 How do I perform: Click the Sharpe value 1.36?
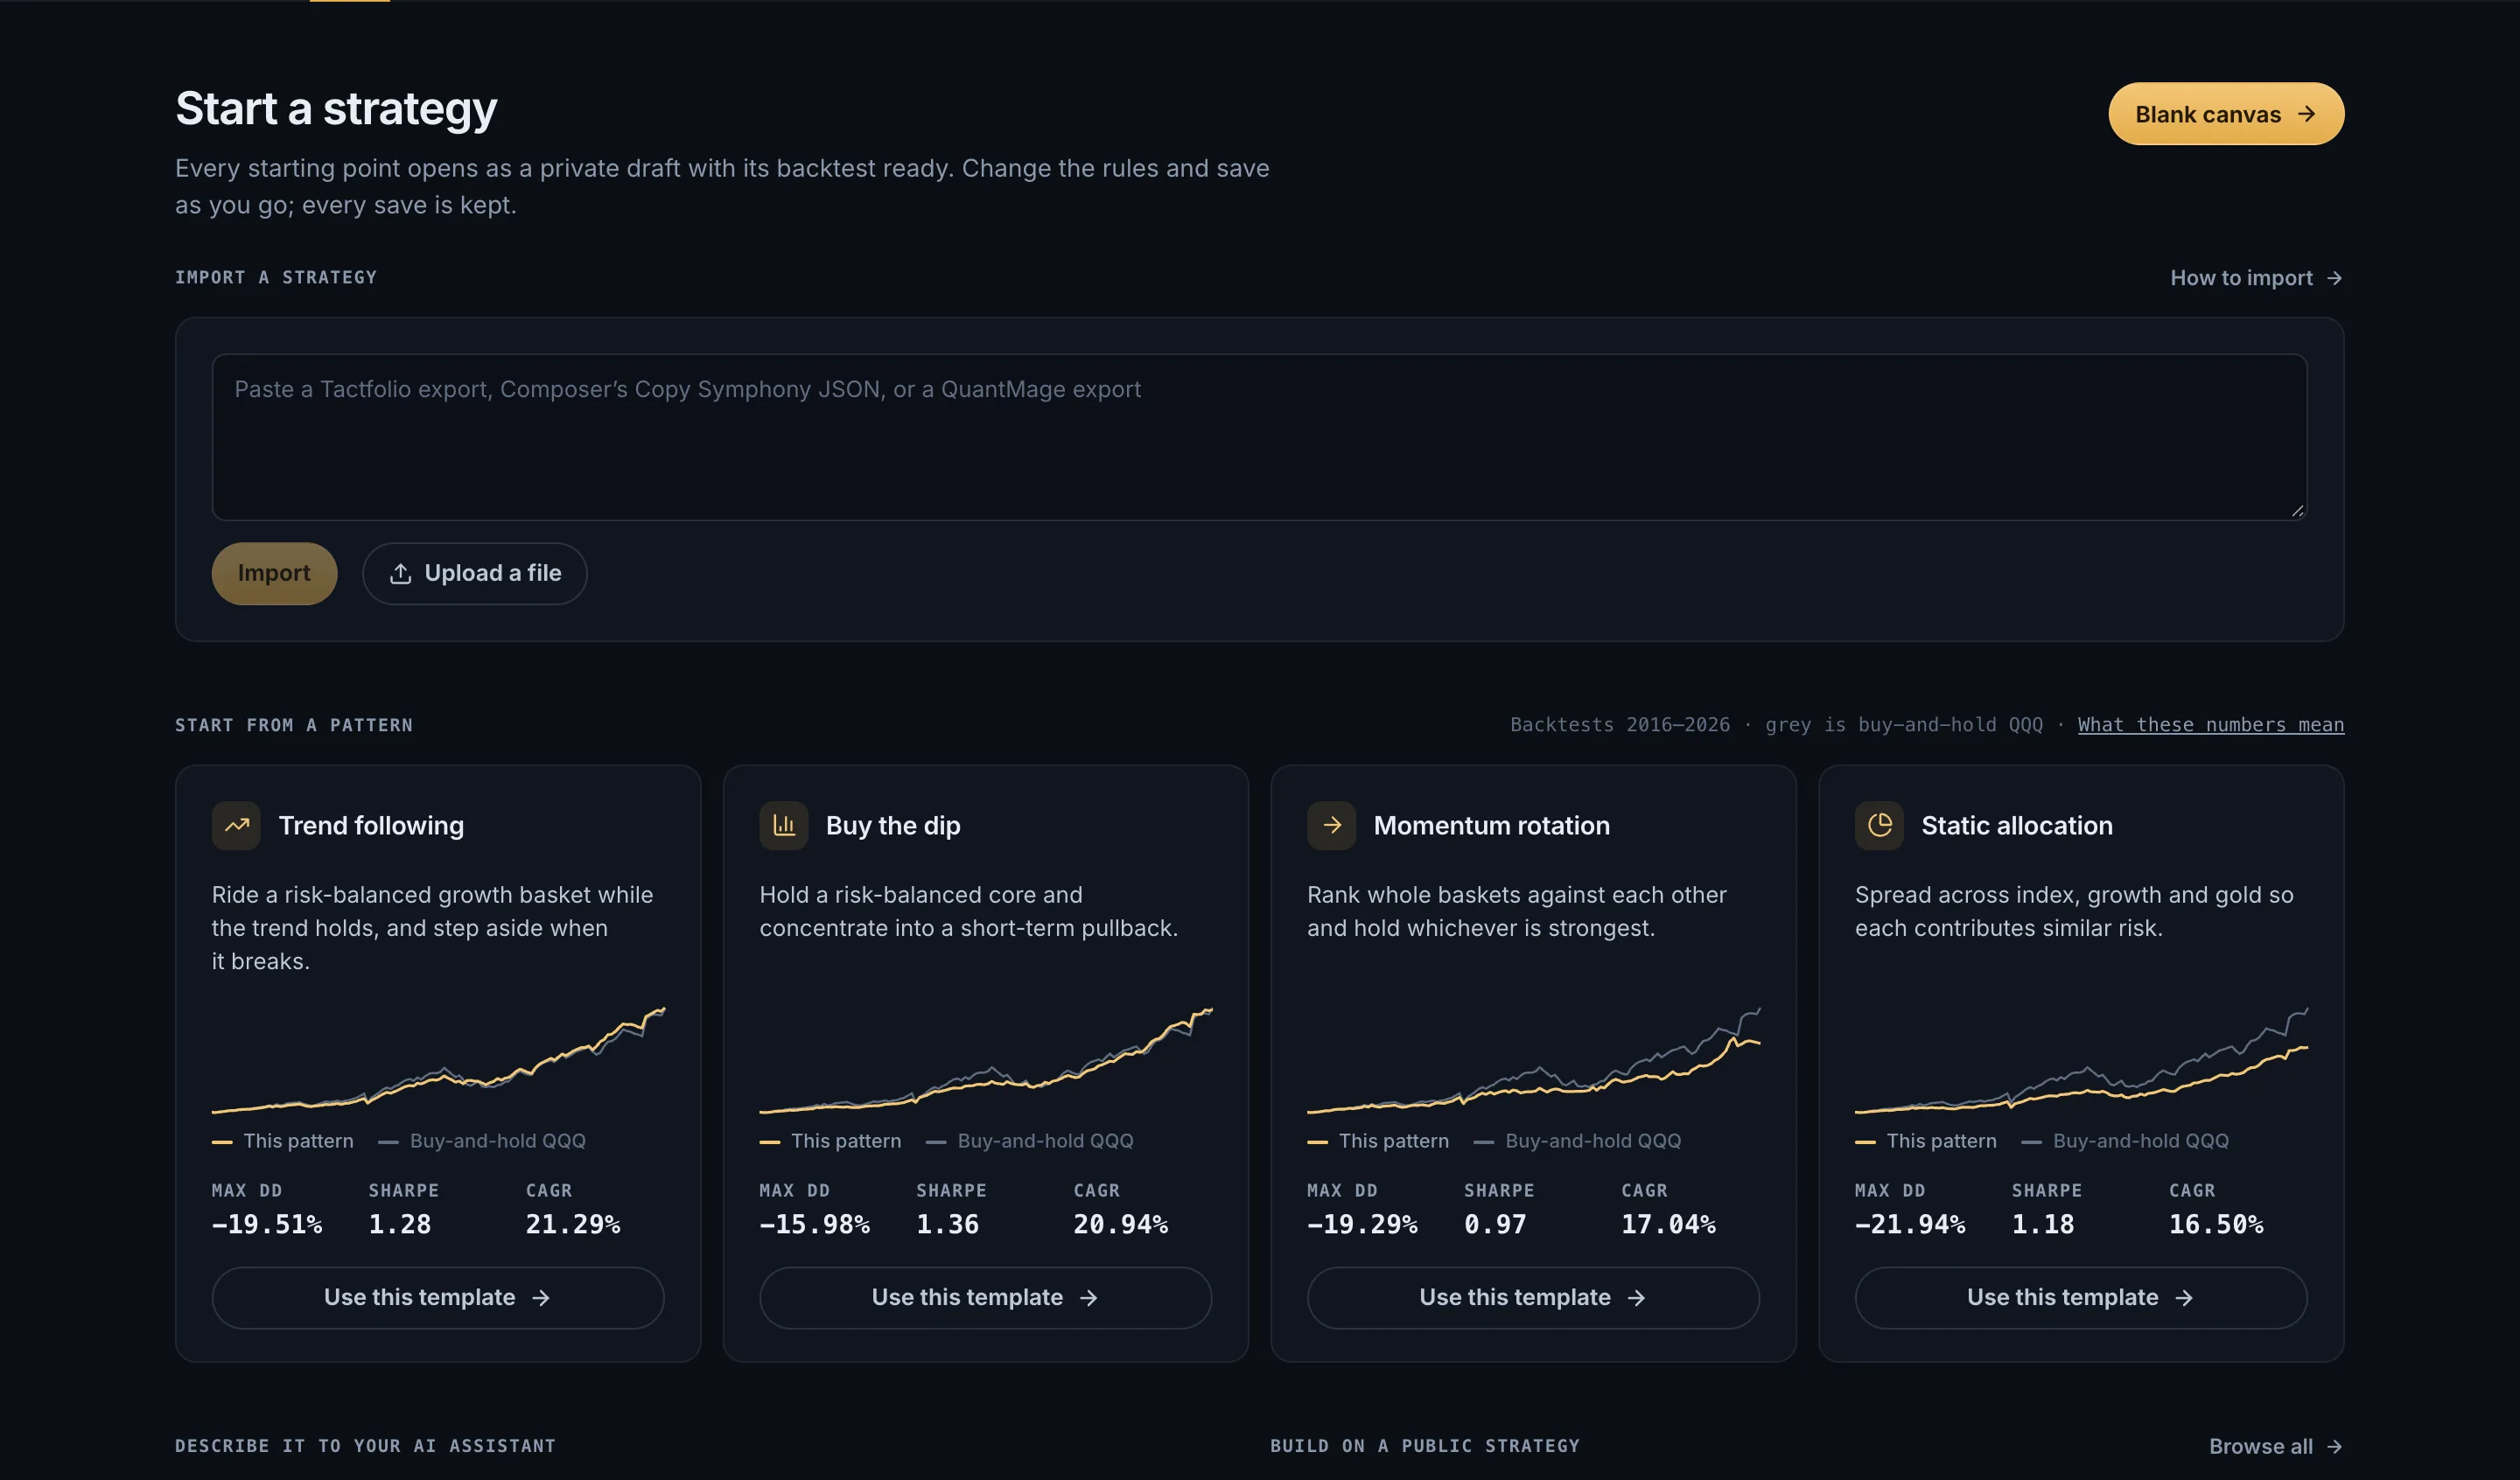pyautogui.click(x=947, y=1224)
